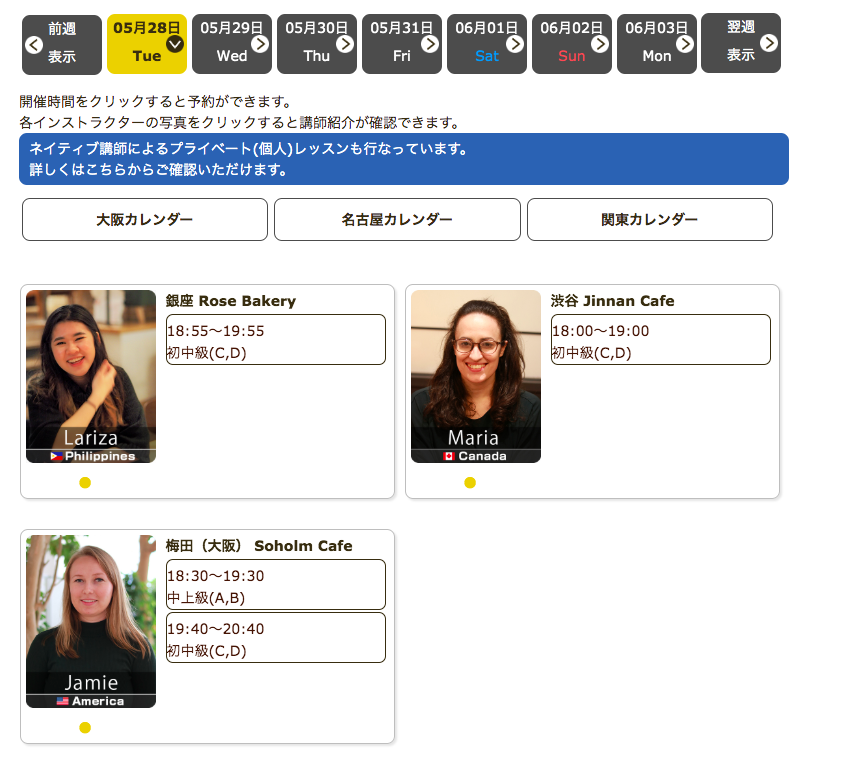Open the 大阪カレンダー button
This screenshot has height=757, width=845.
(x=145, y=220)
